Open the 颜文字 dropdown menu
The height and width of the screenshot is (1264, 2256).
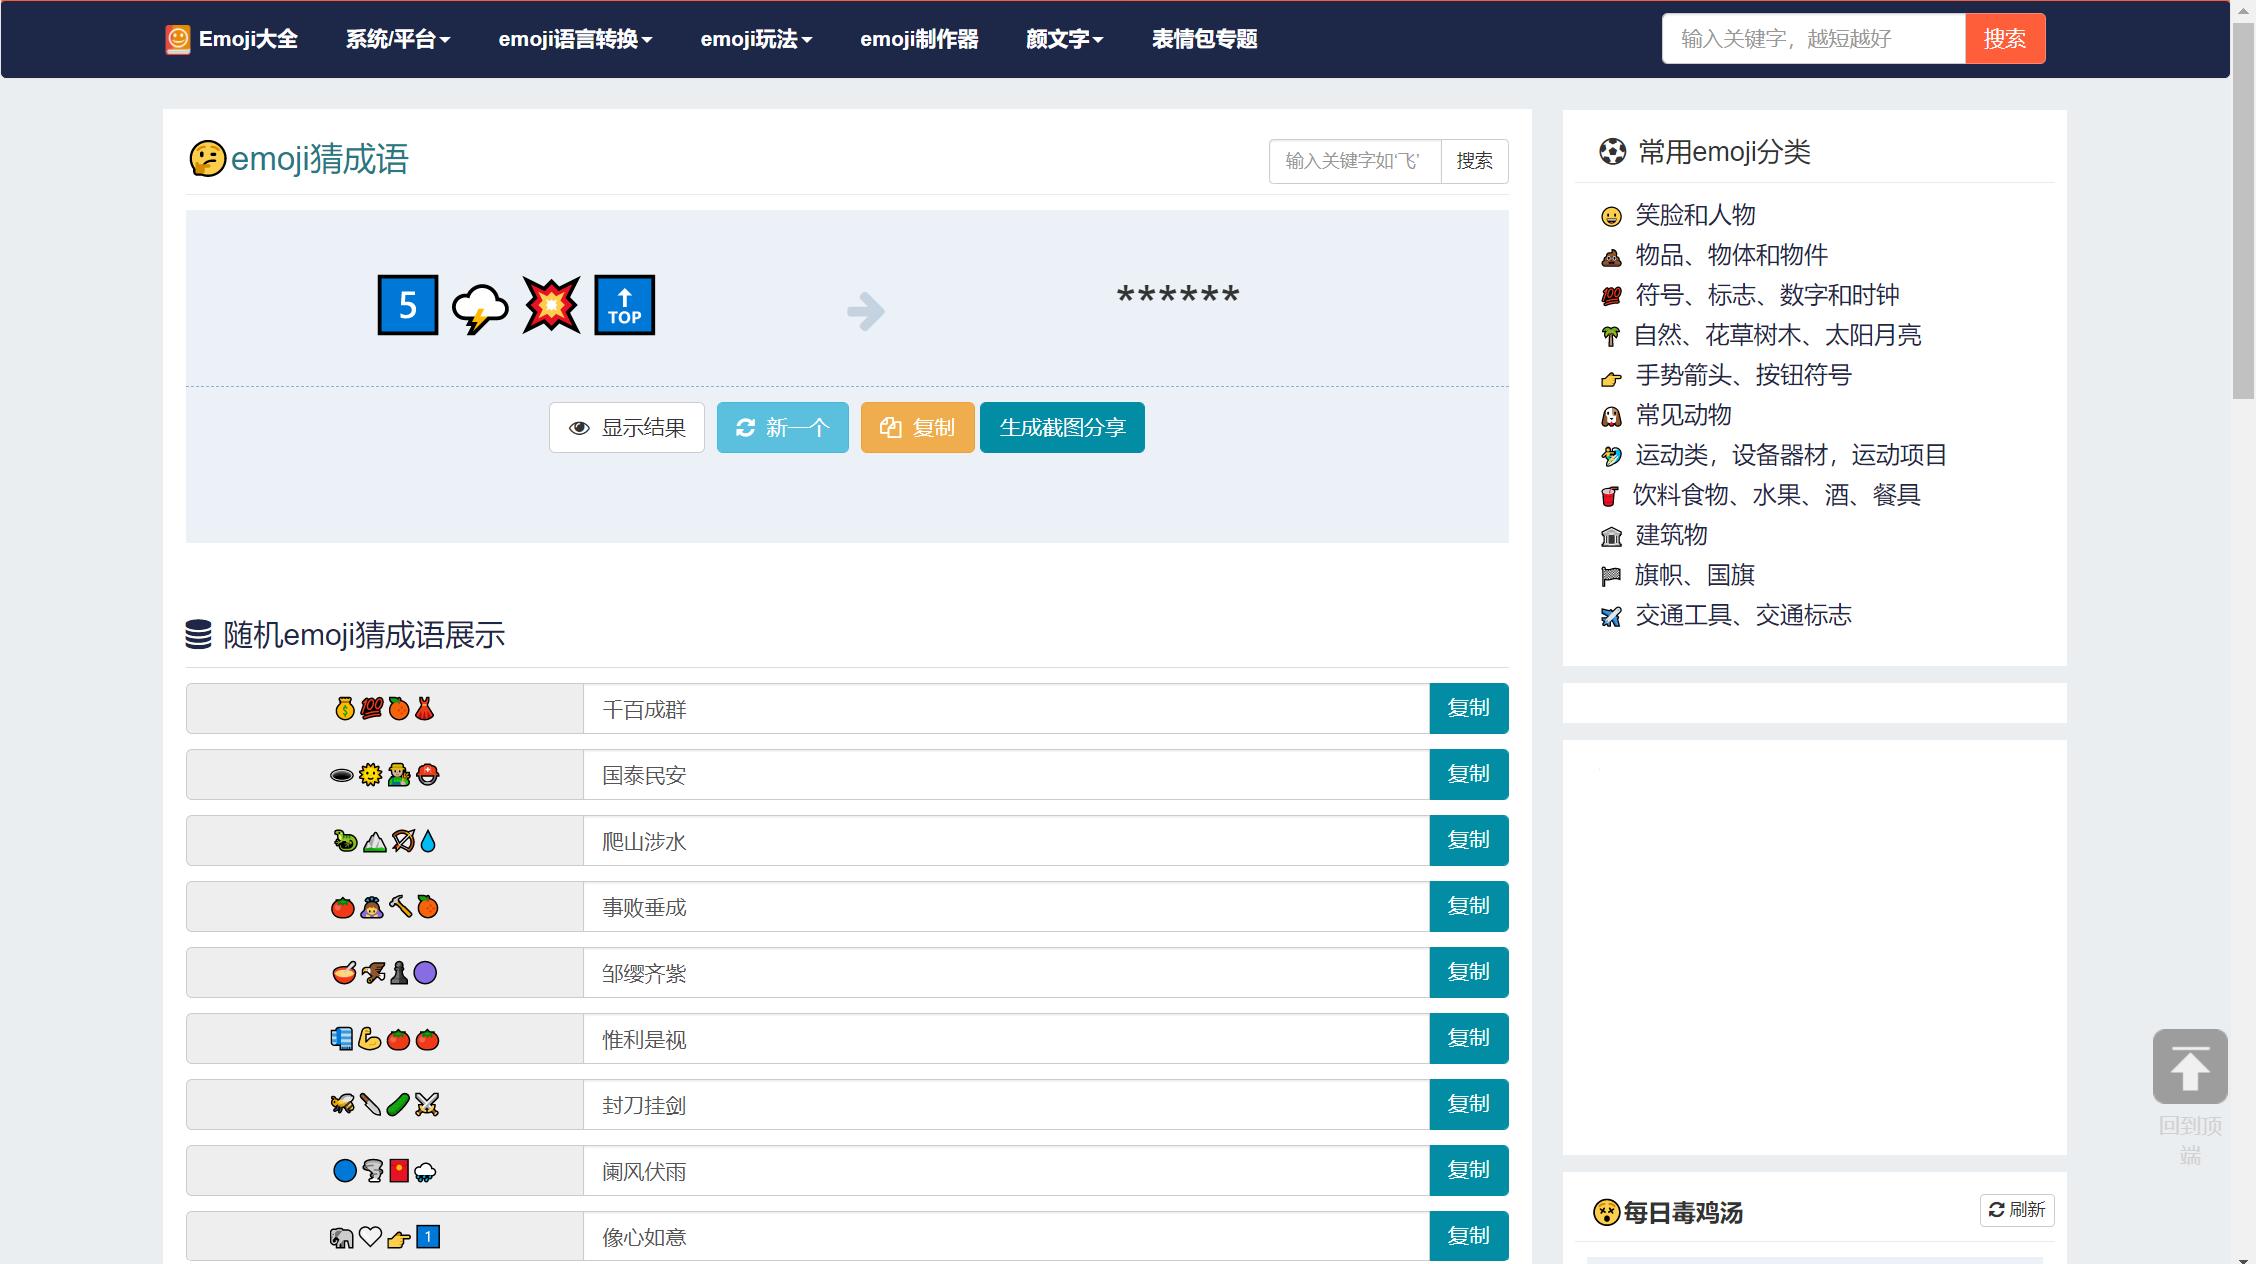pos(1062,38)
